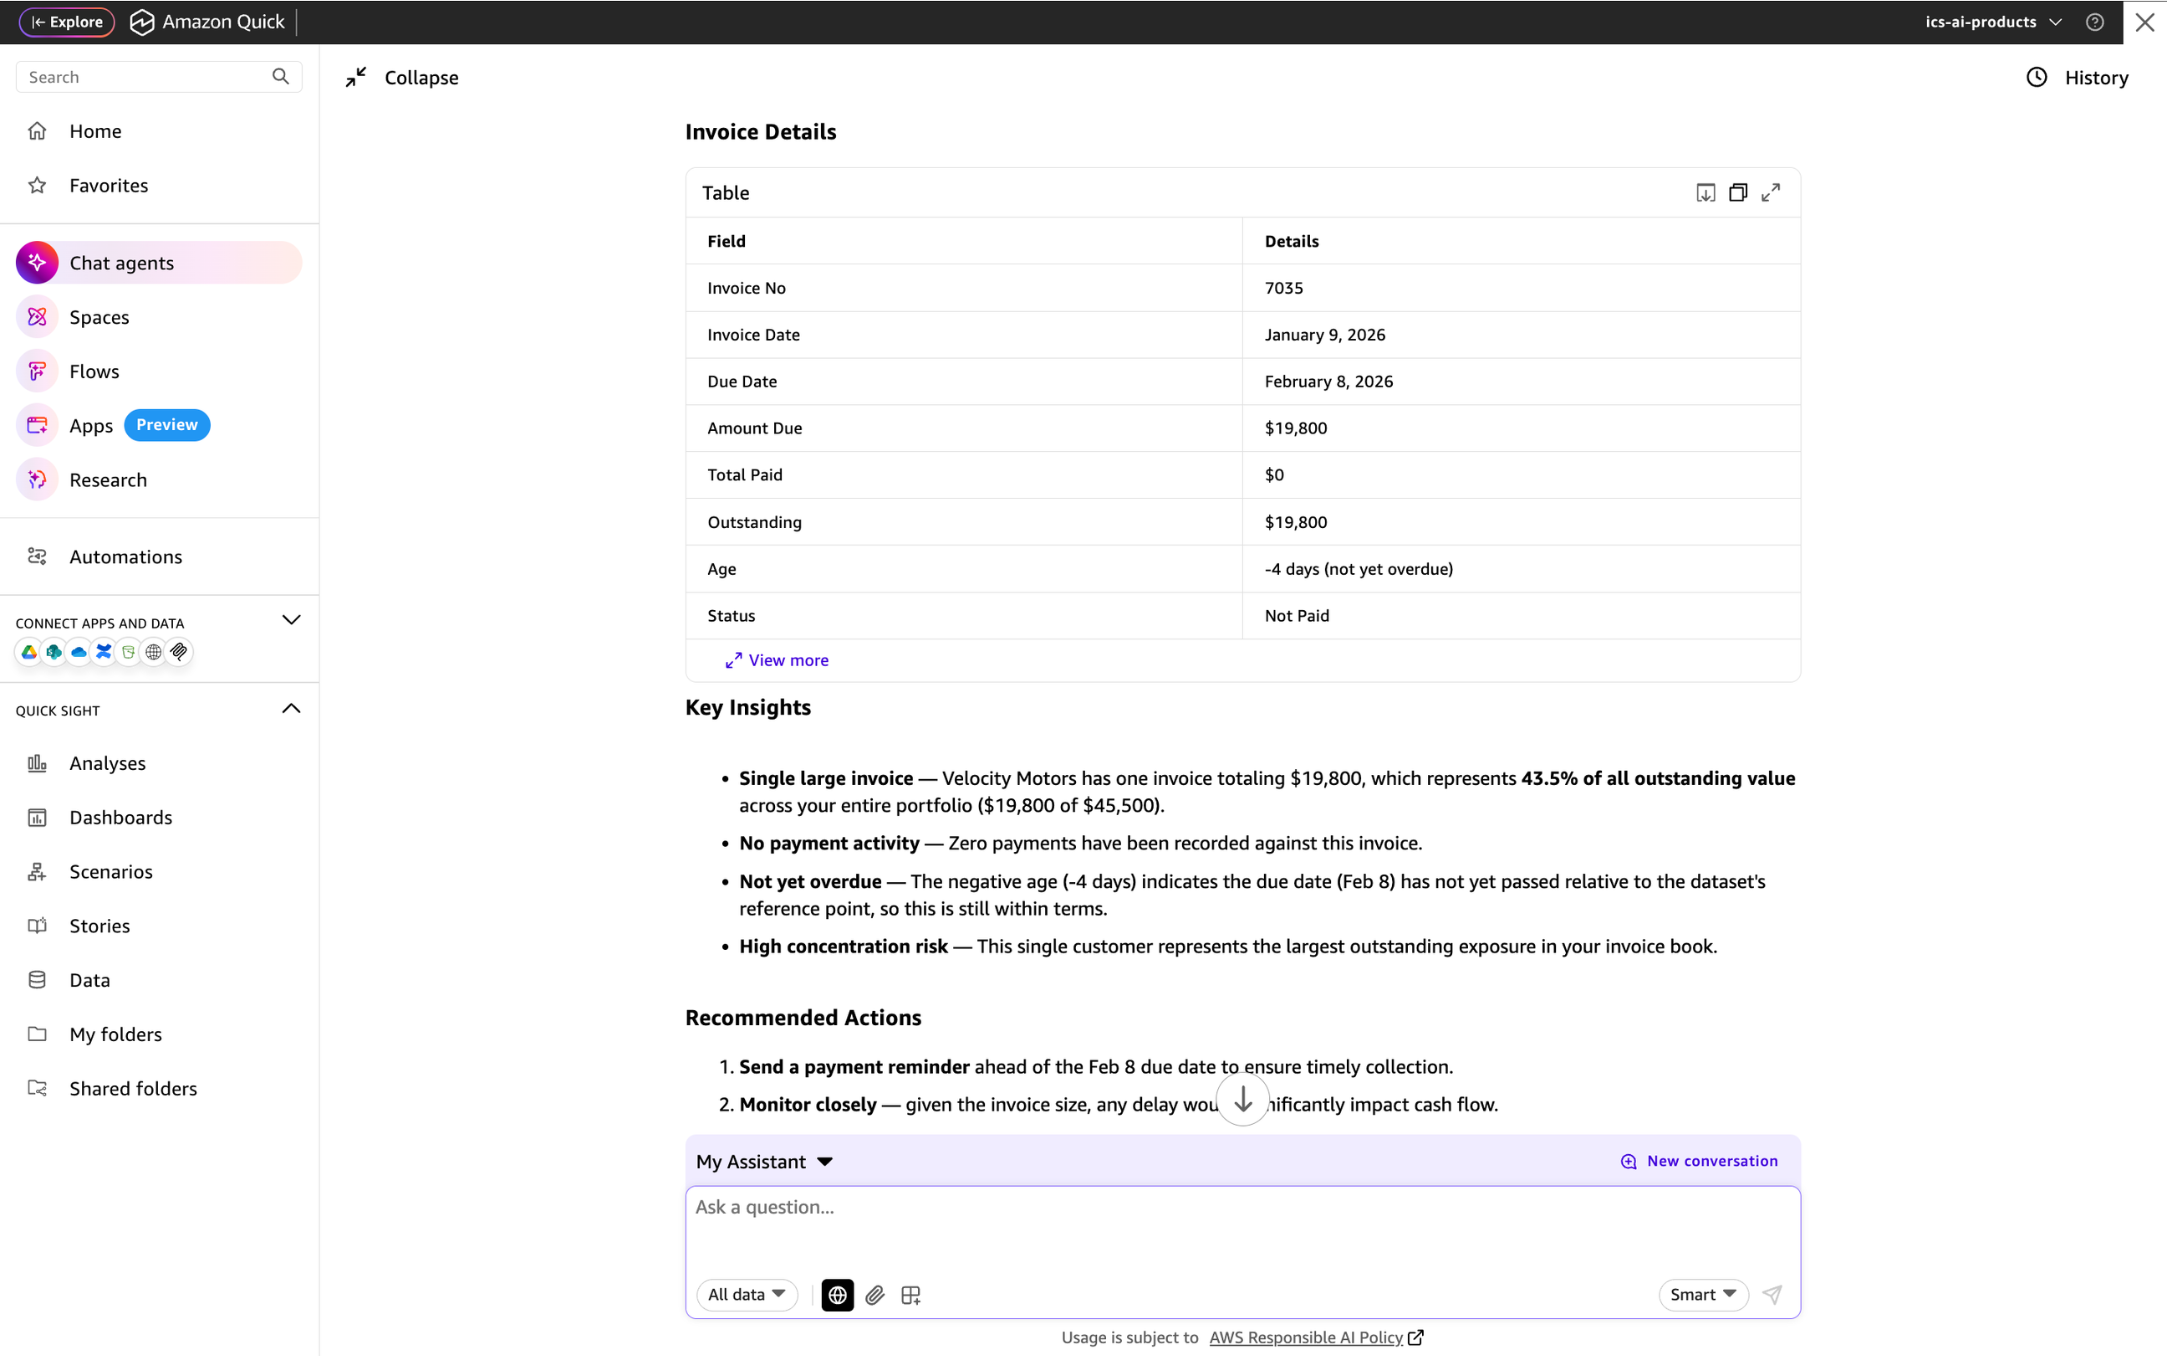
Task: Click the '-4 days (not yet overdue)' cell
Action: [1520, 569]
